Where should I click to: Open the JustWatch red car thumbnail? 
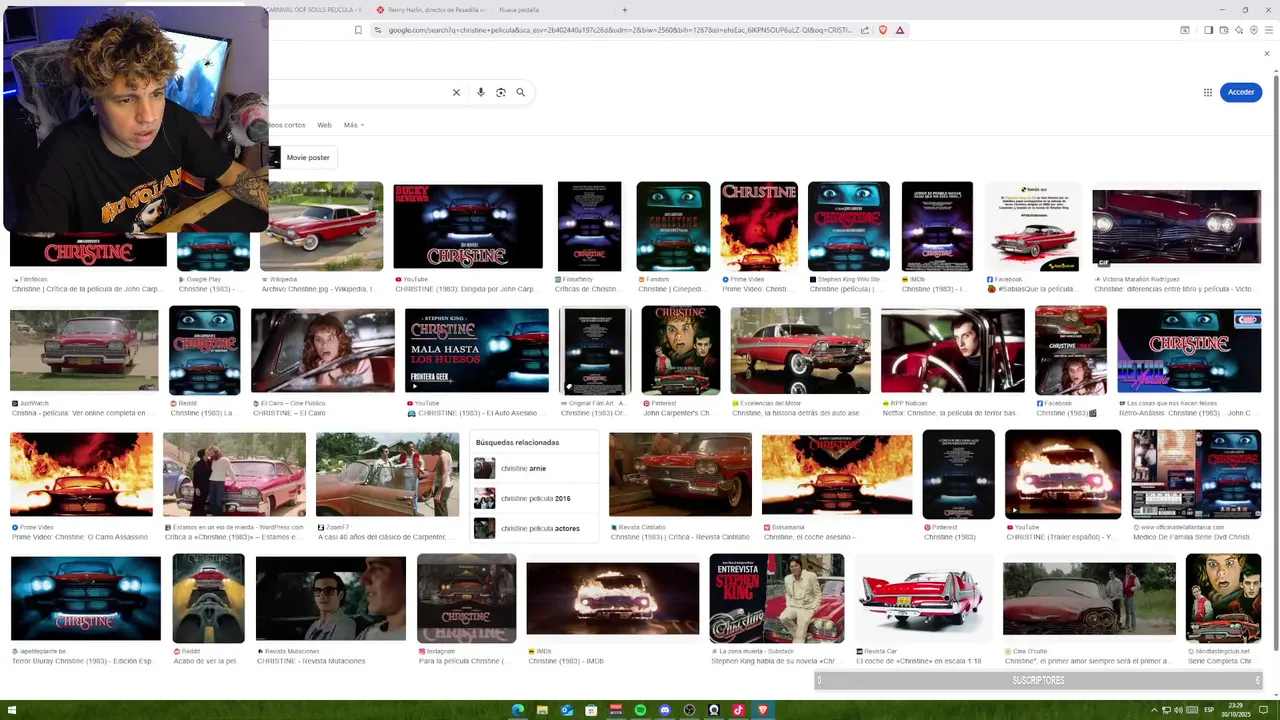84,351
